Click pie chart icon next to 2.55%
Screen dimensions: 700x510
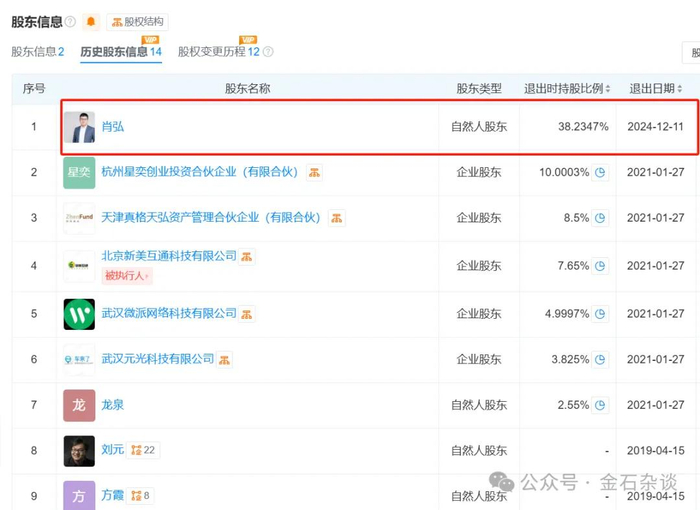[600, 405]
